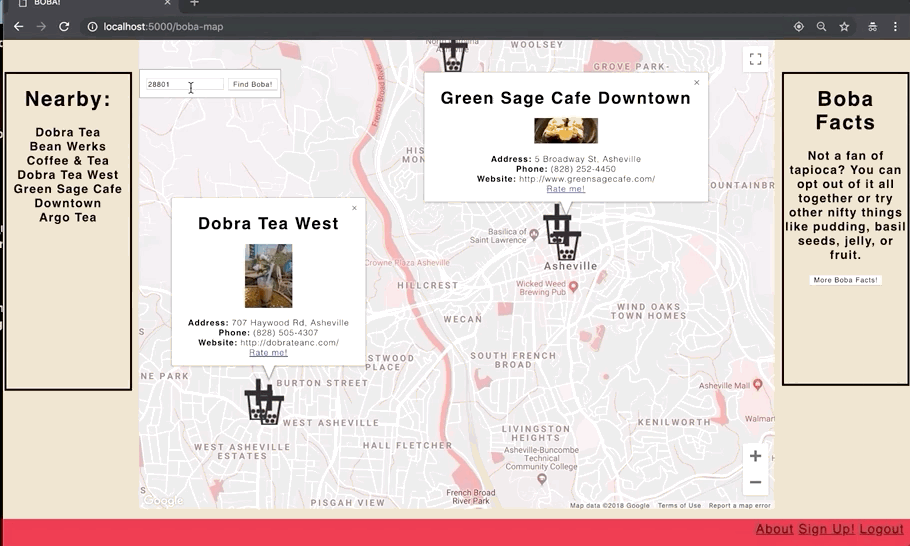Image resolution: width=910 pixels, height=546 pixels.
Task: Click Green Sage Cafe Downtown in Nearby list
Action: (x=68, y=196)
